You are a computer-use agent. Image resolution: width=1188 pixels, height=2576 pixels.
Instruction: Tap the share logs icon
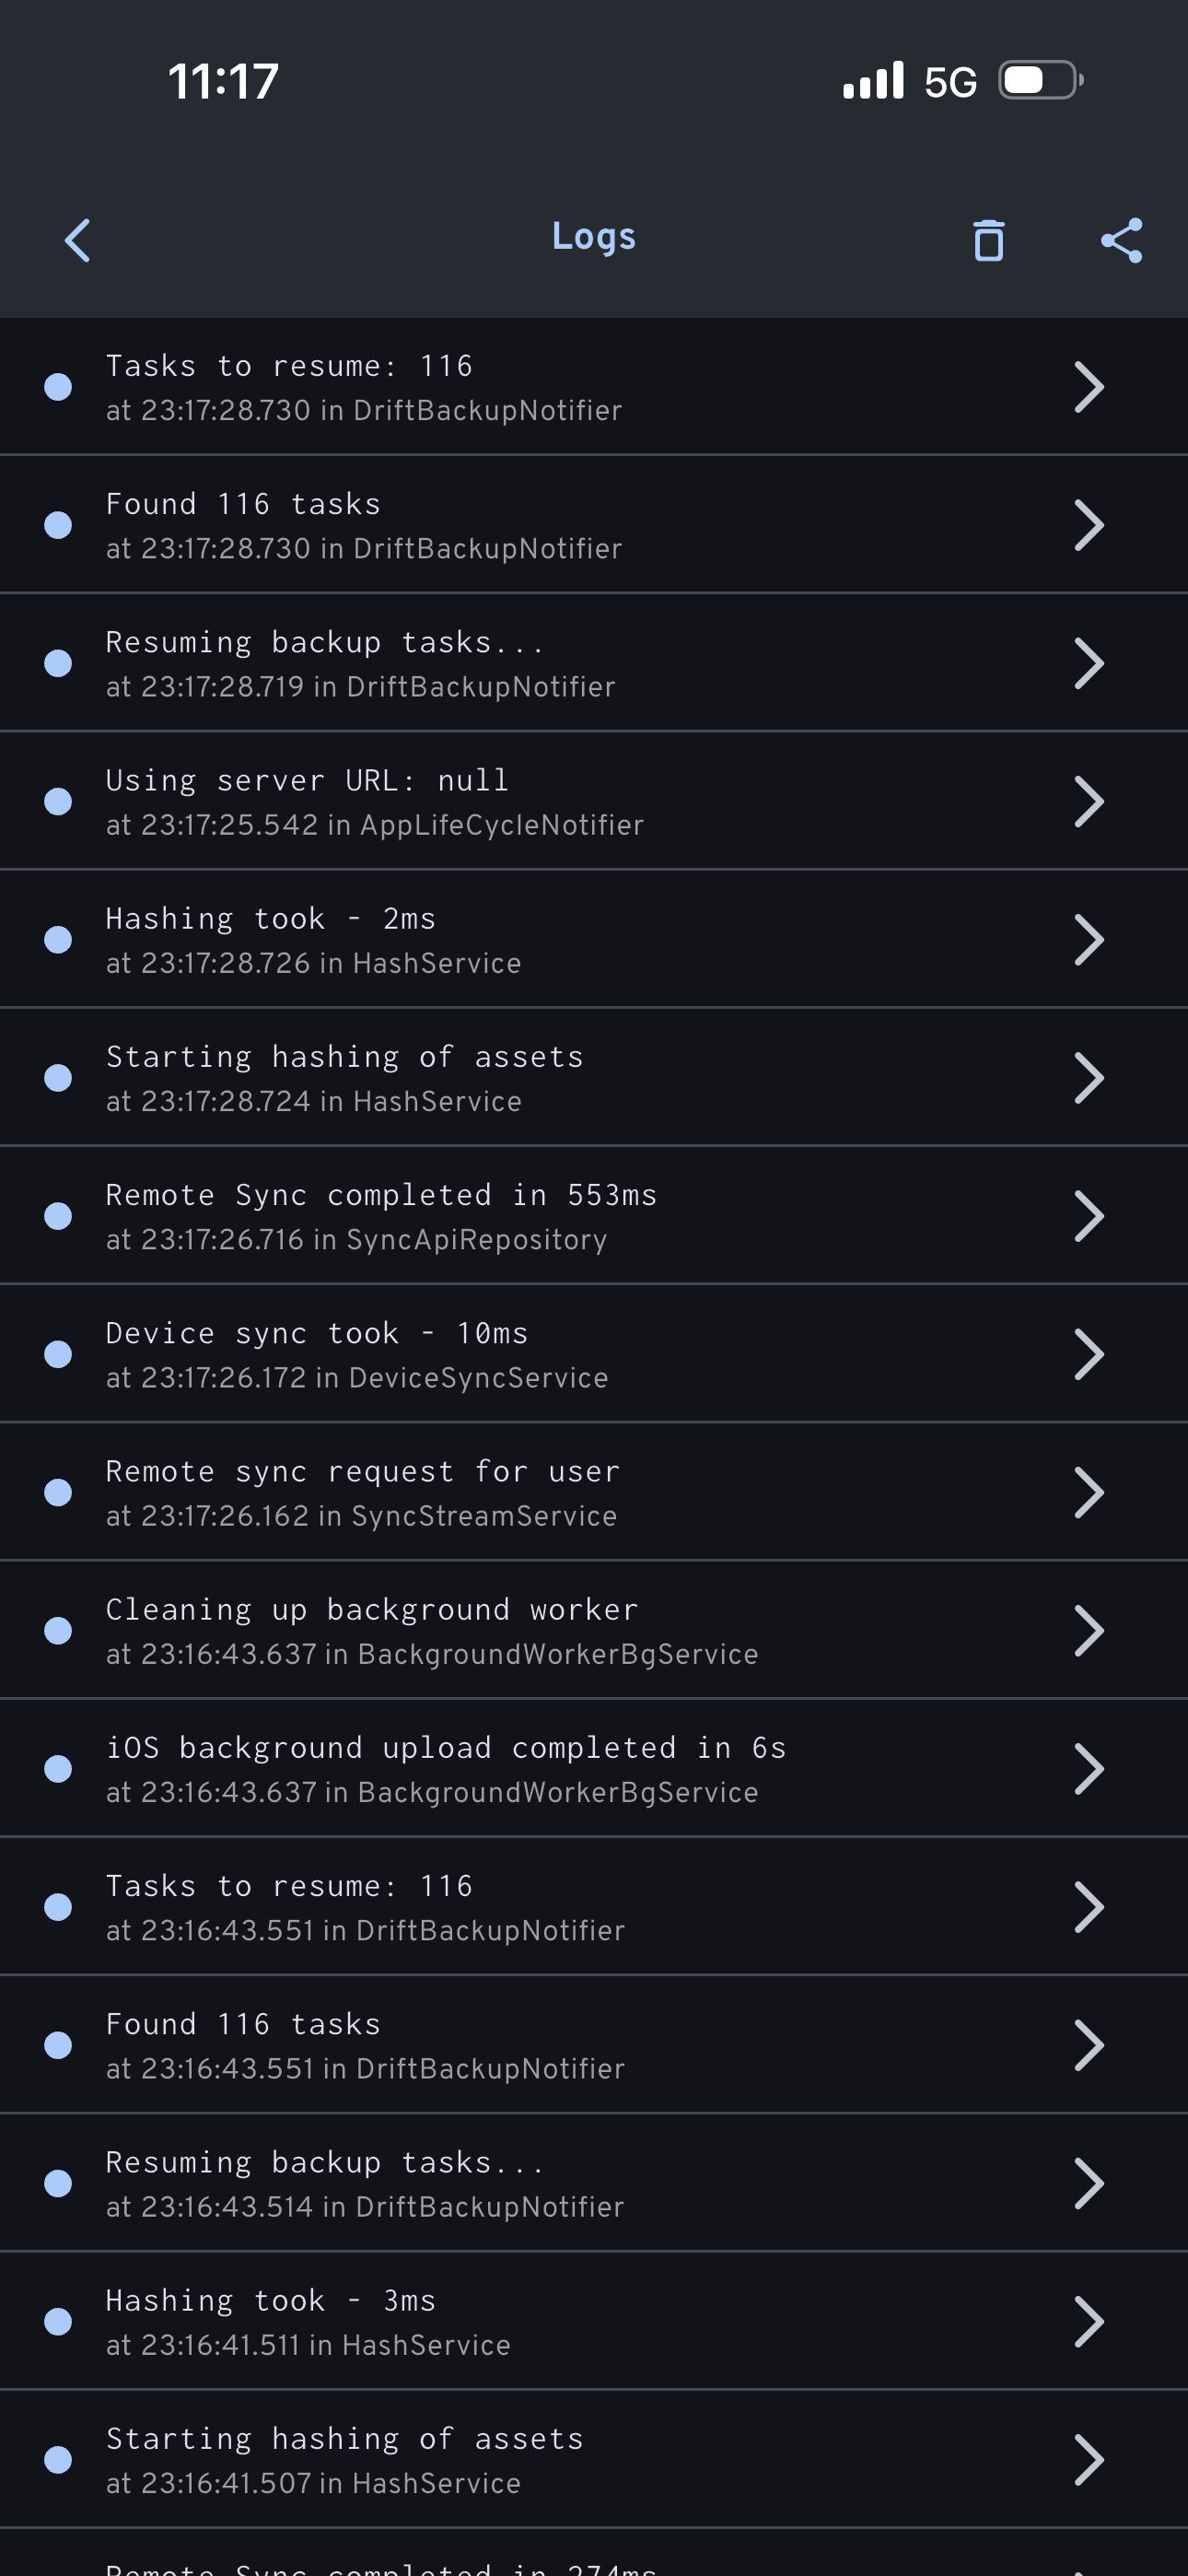pyautogui.click(x=1121, y=240)
